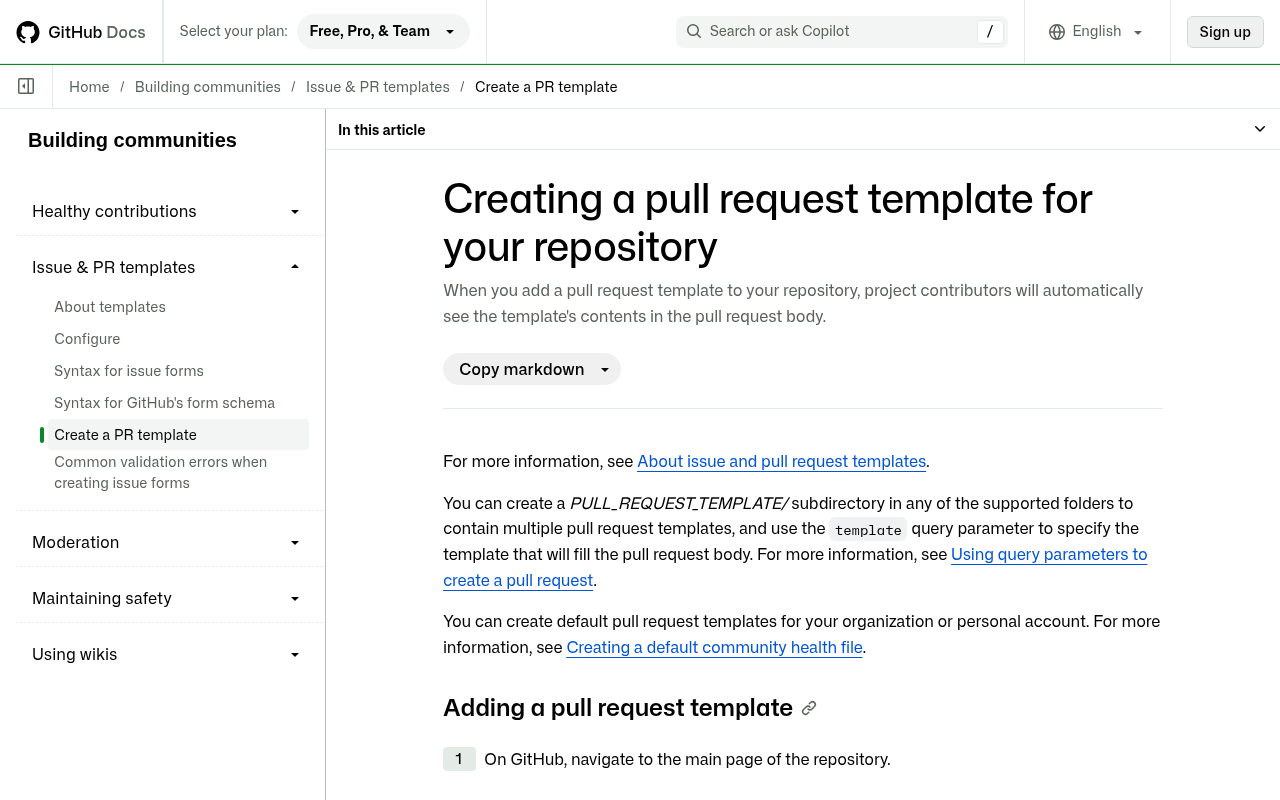Open Creating a default community health file link
Image resolution: width=1280 pixels, height=800 pixels.
point(714,647)
